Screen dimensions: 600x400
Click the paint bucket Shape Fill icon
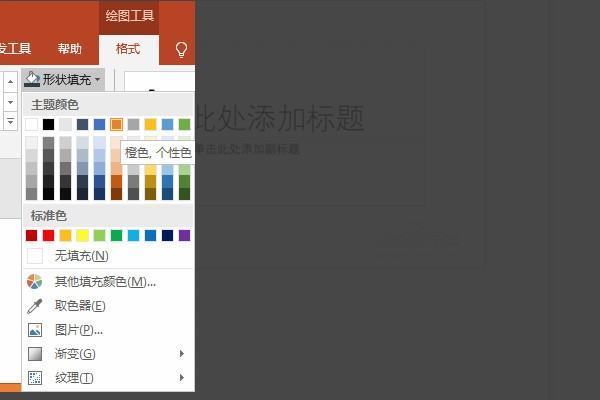point(32,79)
